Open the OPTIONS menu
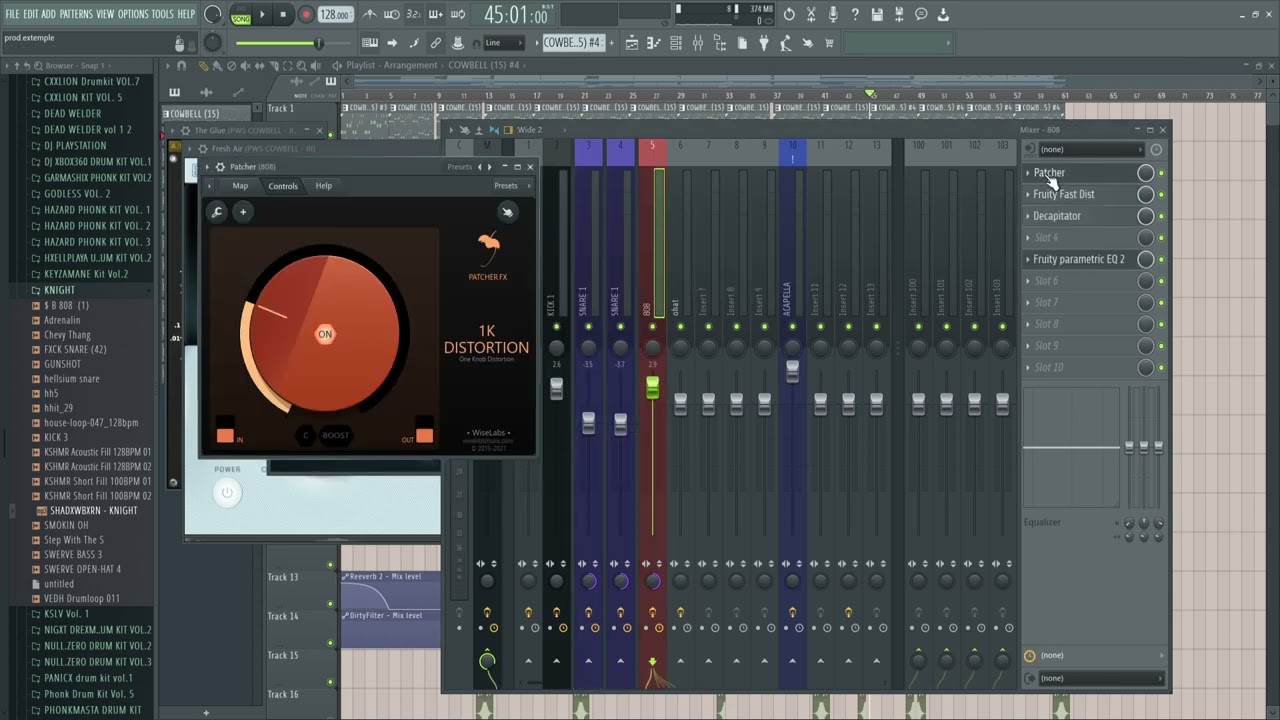The height and width of the screenshot is (720, 1280). [132, 14]
